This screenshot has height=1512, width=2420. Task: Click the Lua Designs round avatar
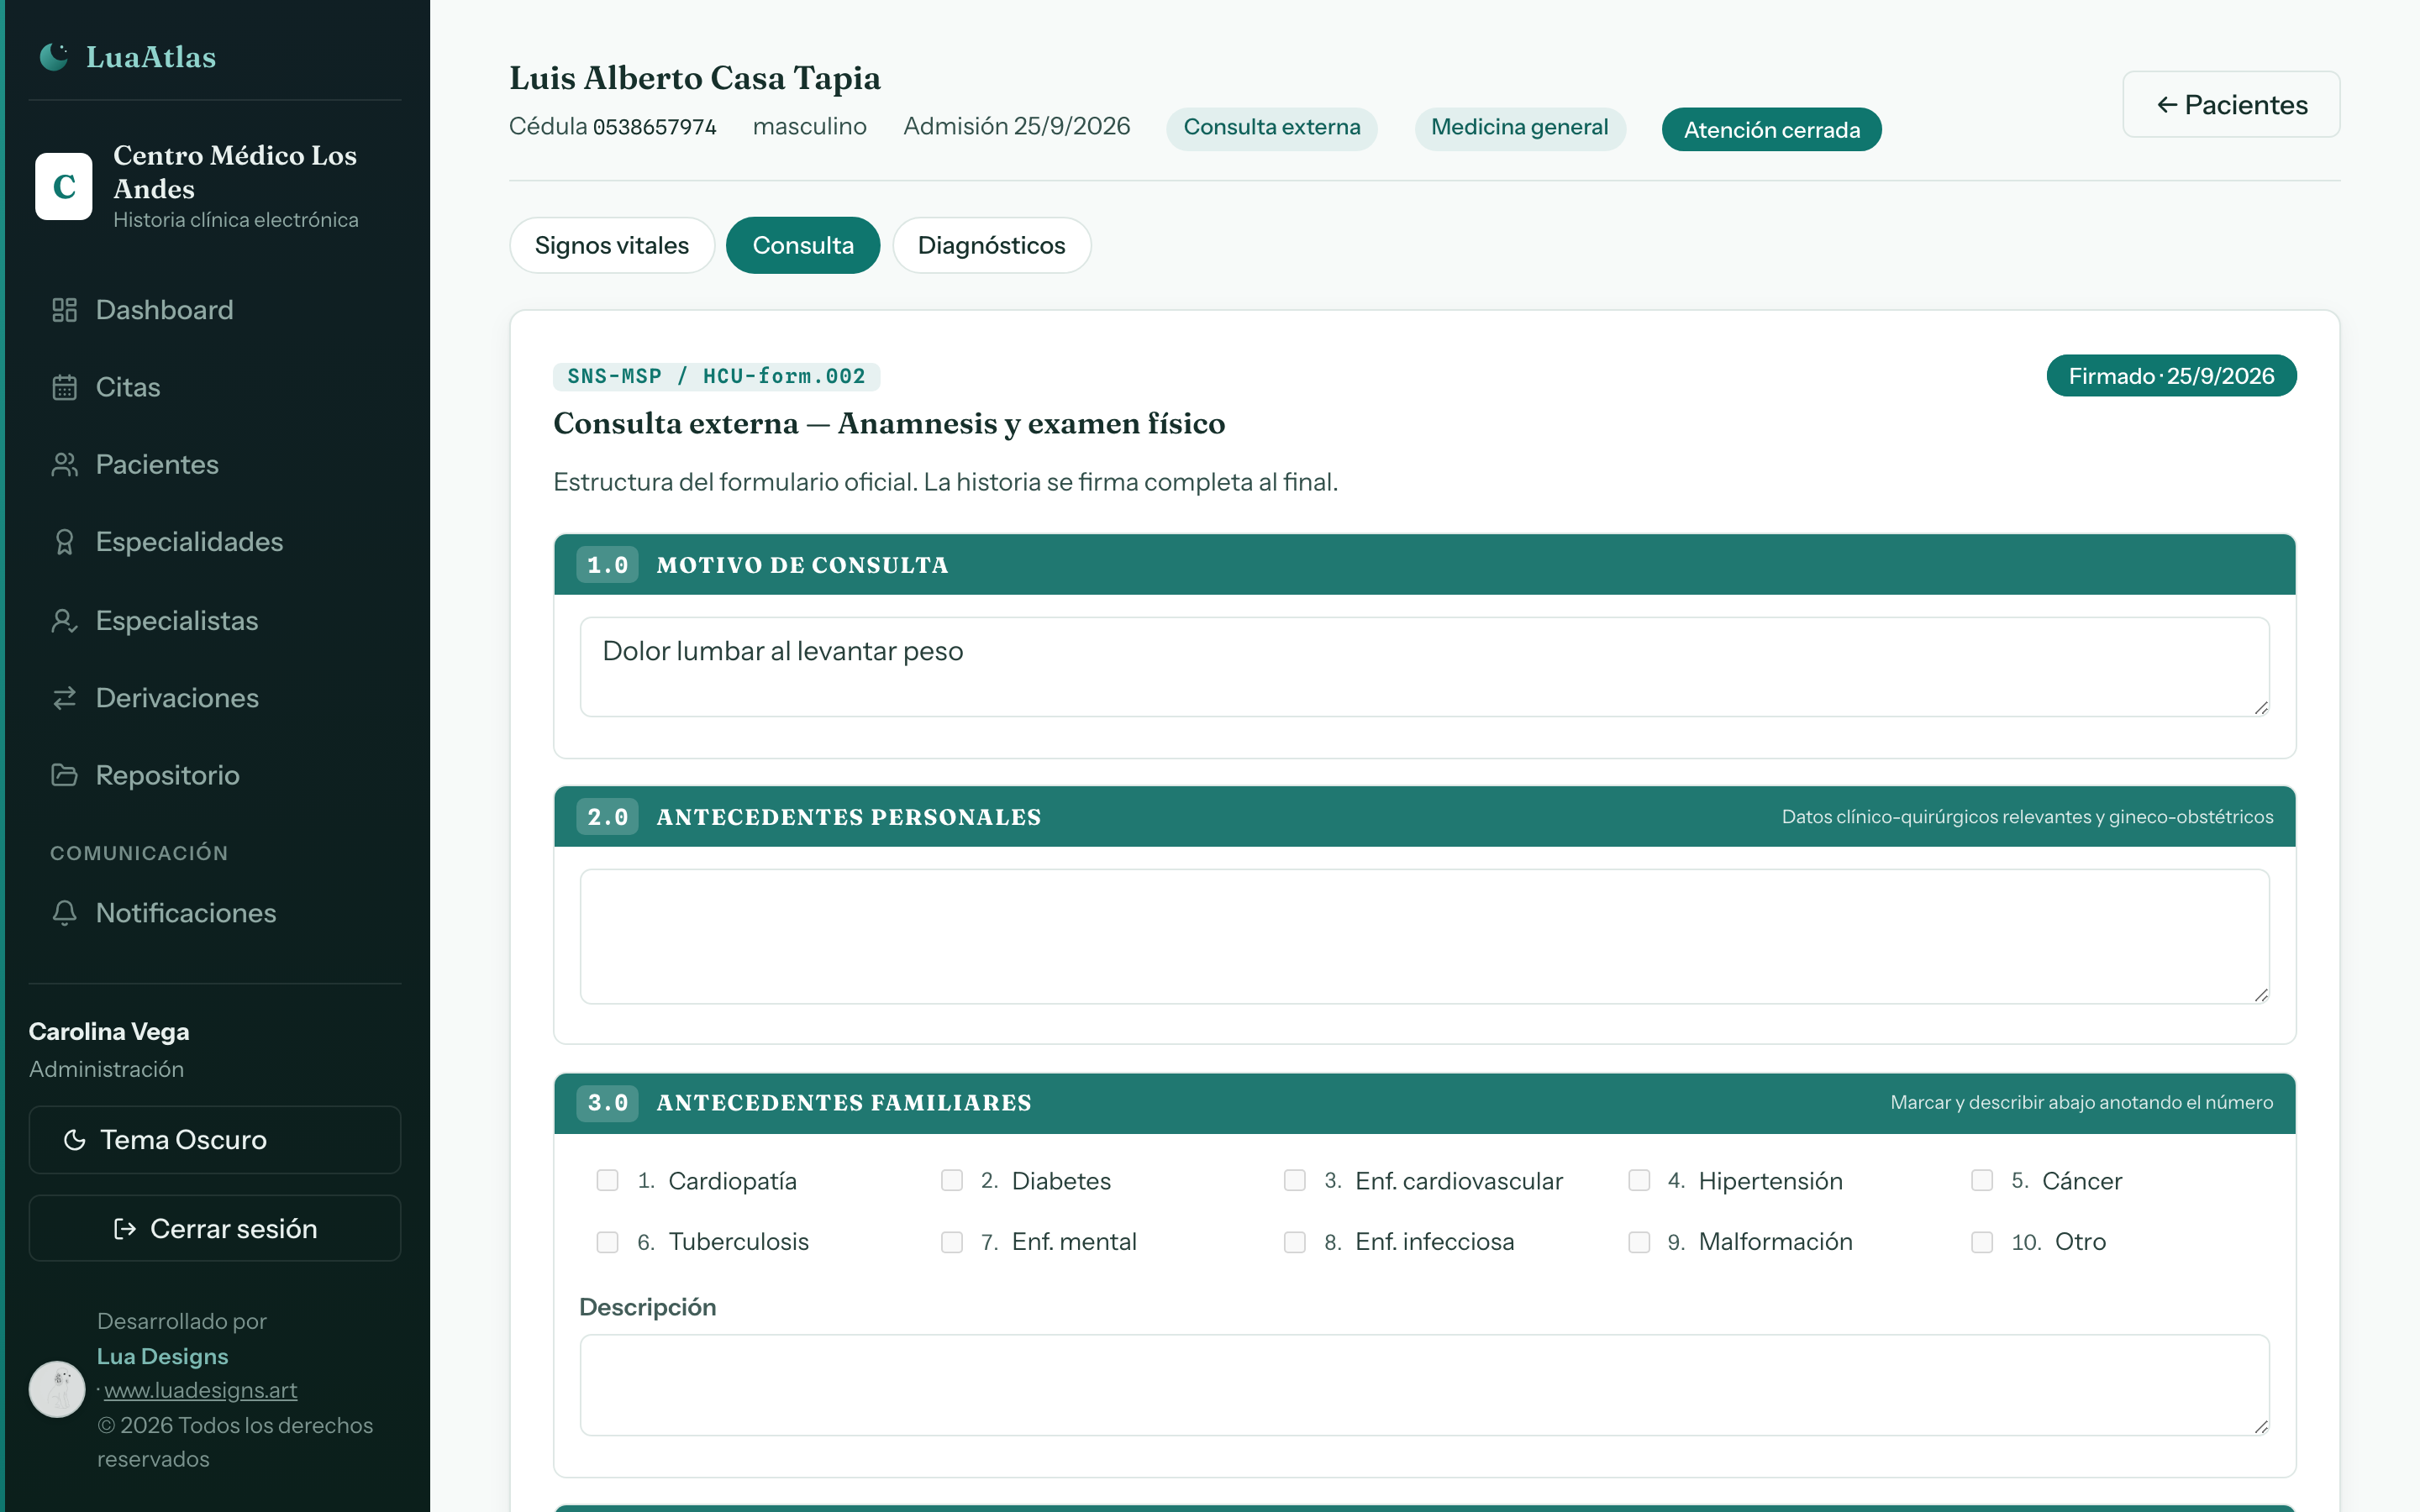57,1389
